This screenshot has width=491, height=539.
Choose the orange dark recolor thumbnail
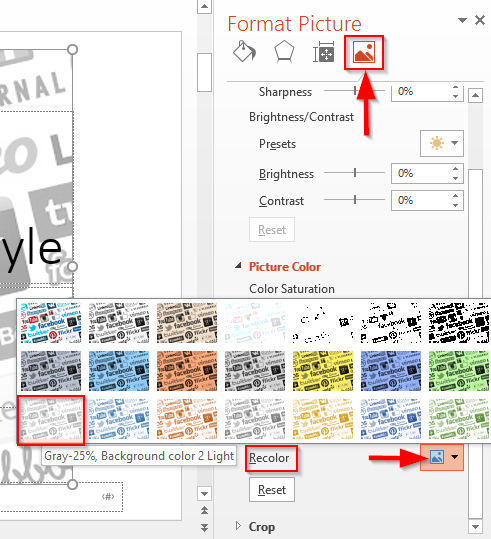click(x=187, y=371)
